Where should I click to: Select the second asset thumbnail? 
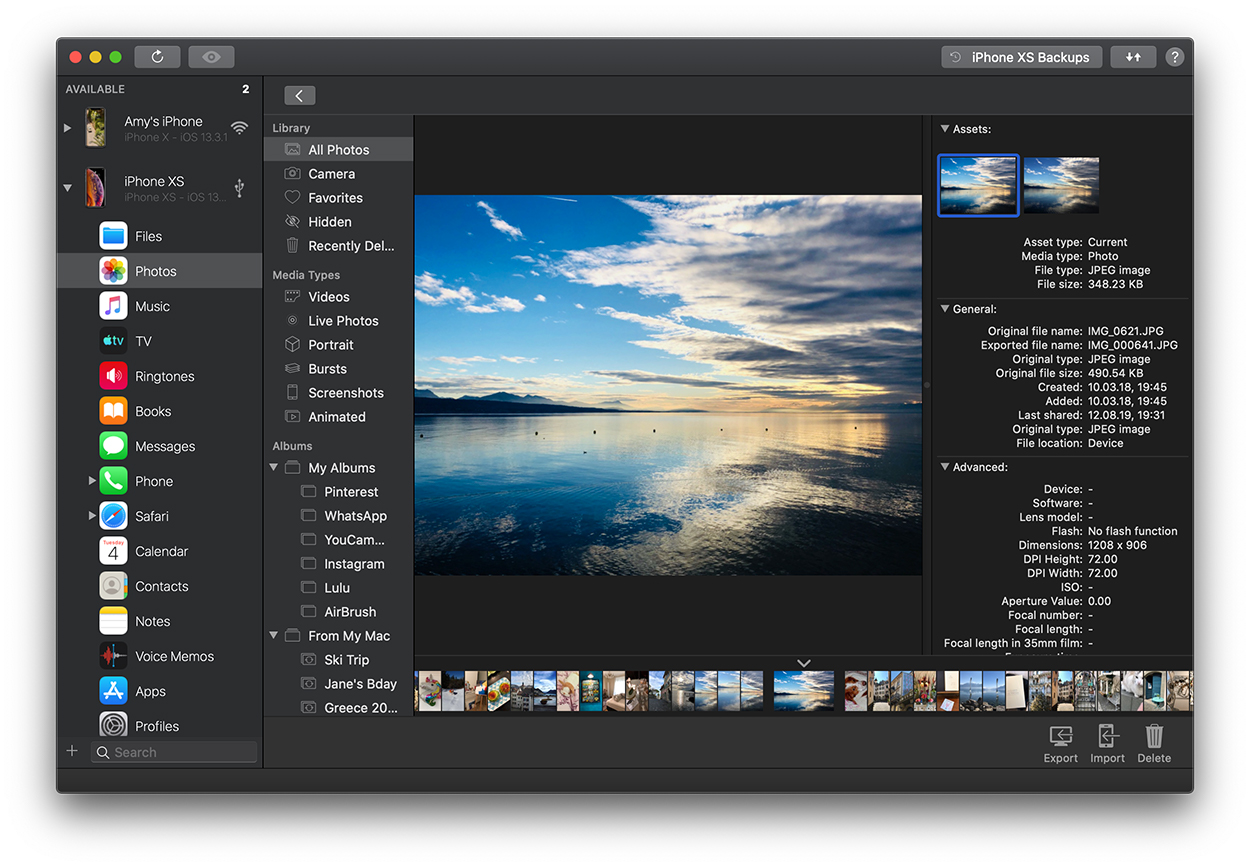pyautogui.click(x=1061, y=185)
